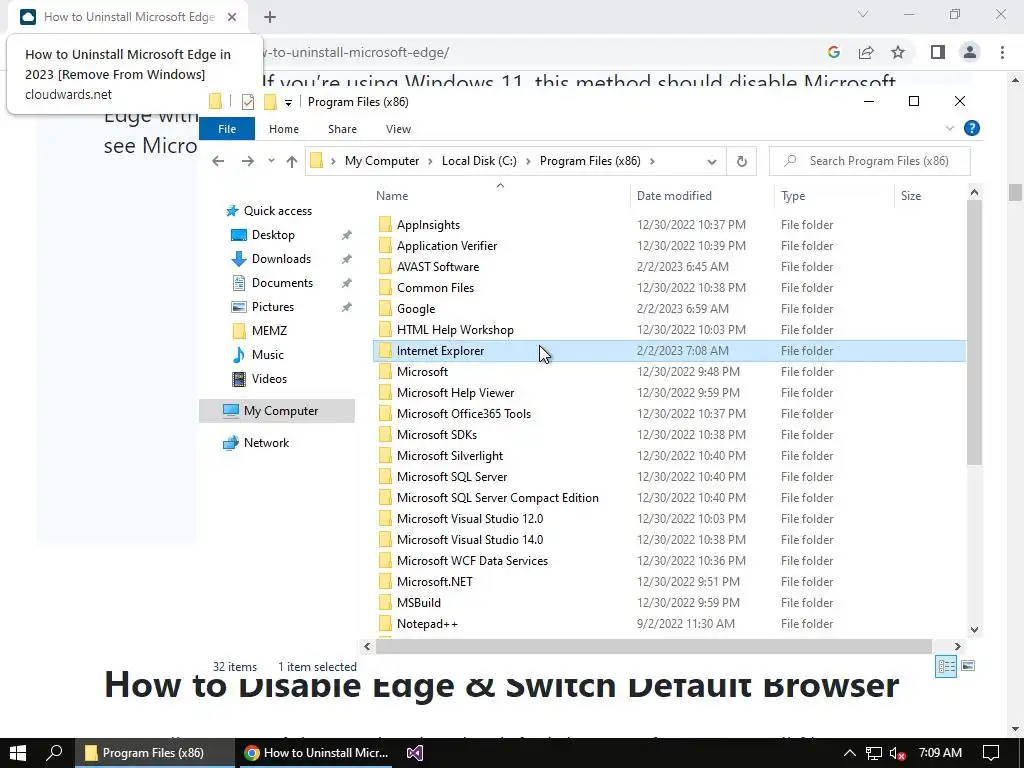Select the Microsoft folder icon
1024x768 pixels.
[385, 372]
